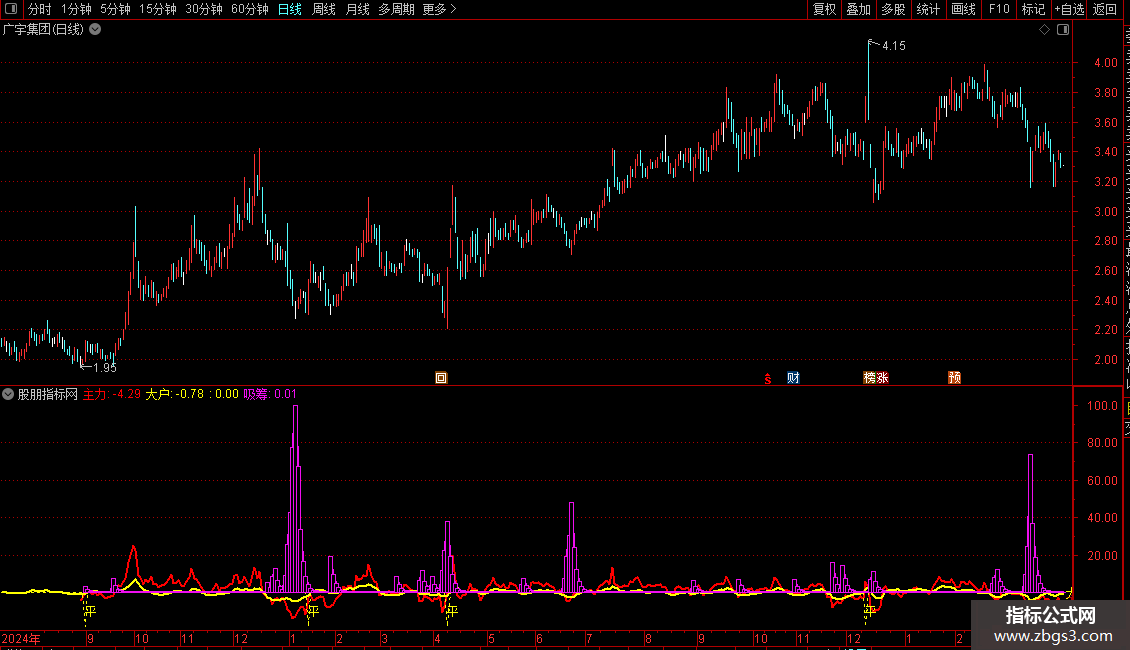Viewport: 1130px width, 650px height.
Task: Toggle the left panel icon in top bar
Action: [x=11, y=9]
